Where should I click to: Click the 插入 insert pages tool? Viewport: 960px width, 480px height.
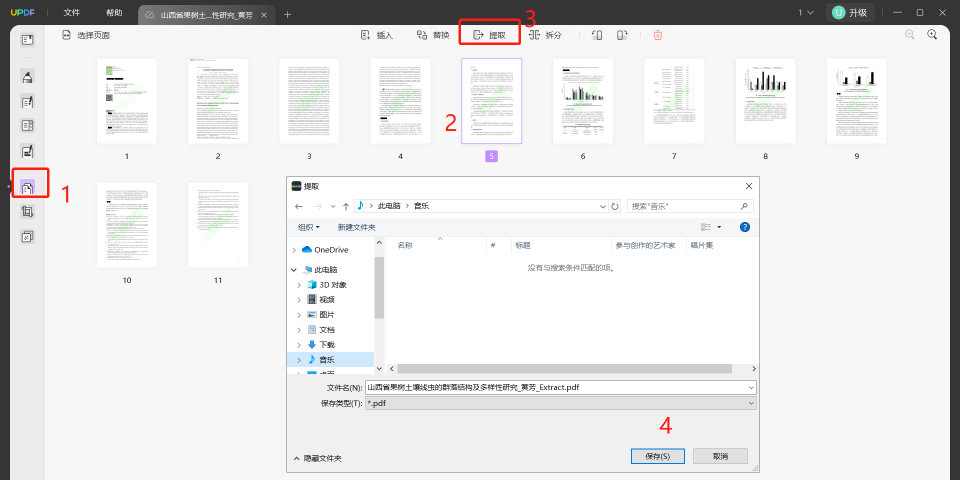(x=377, y=35)
